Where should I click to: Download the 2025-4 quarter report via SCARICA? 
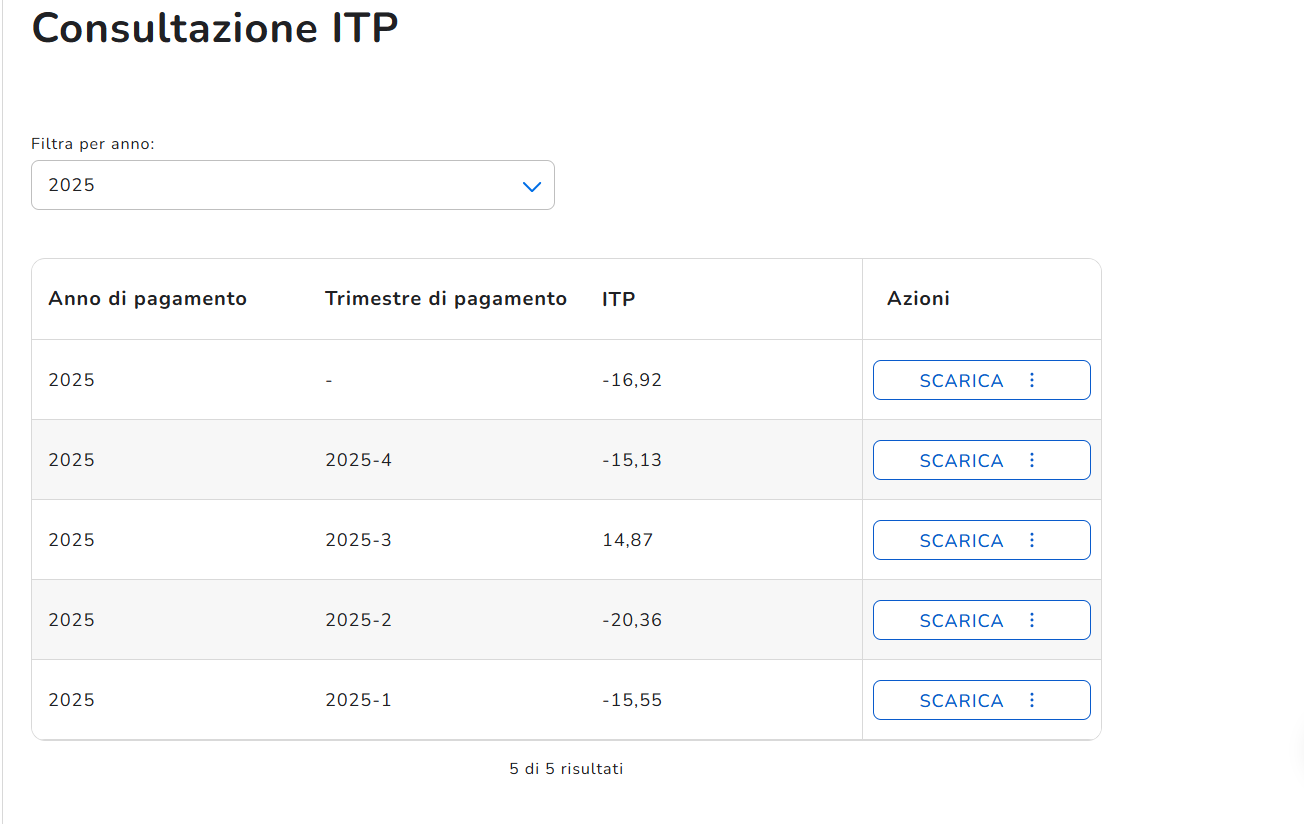961,461
